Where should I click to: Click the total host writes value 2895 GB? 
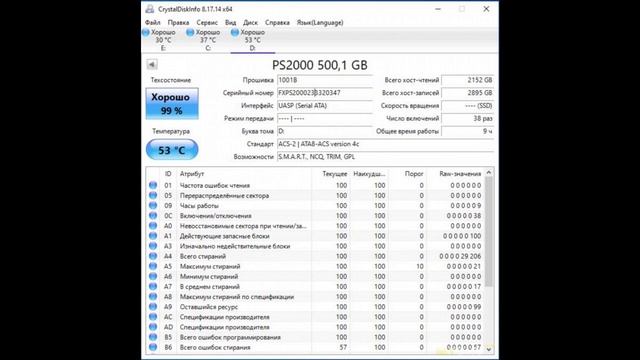click(467, 93)
